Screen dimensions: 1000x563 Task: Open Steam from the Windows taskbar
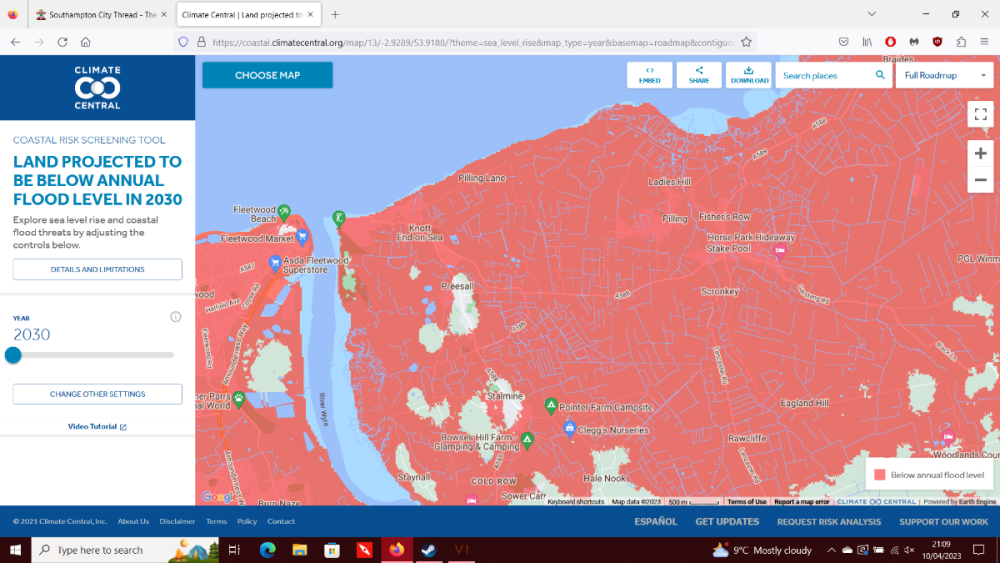pyautogui.click(x=427, y=550)
